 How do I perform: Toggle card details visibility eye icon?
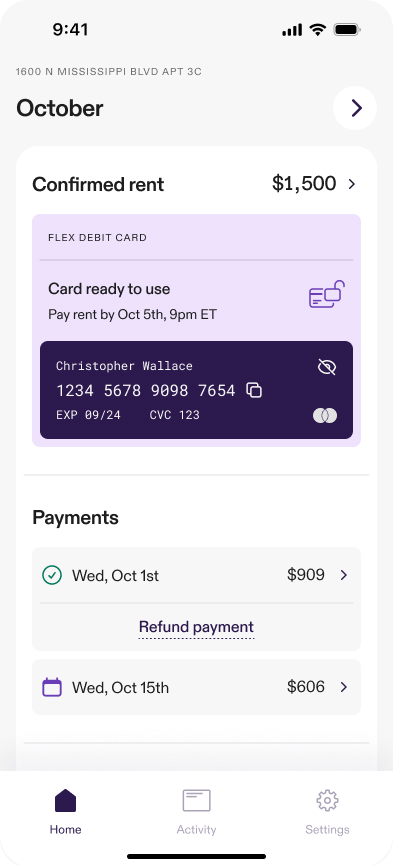327,367
